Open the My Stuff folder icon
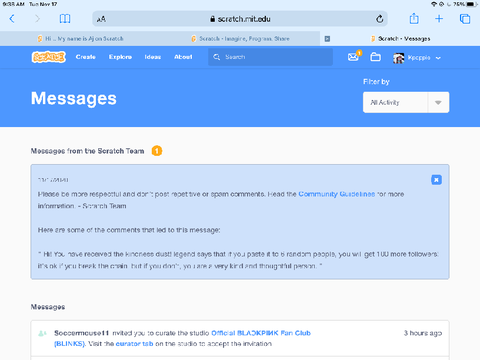The height and width of the screenshot is (360, 480). click(376, 57)
